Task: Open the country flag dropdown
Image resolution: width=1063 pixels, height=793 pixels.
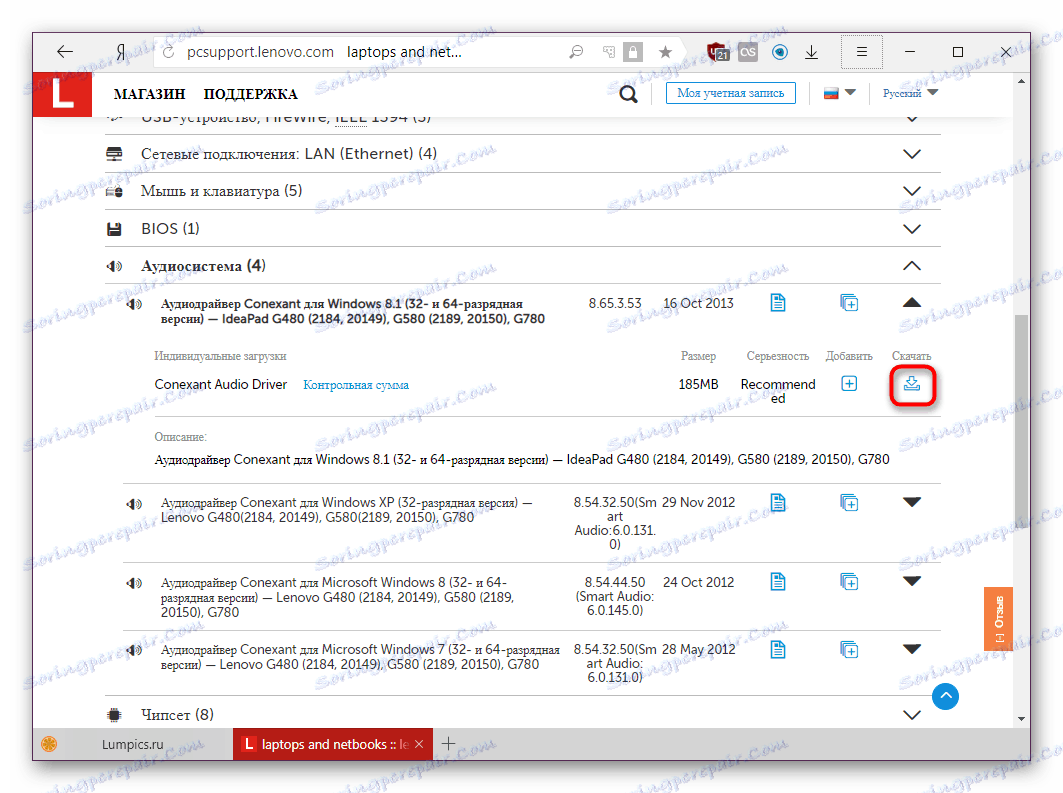Action: (x=840, y=93)
